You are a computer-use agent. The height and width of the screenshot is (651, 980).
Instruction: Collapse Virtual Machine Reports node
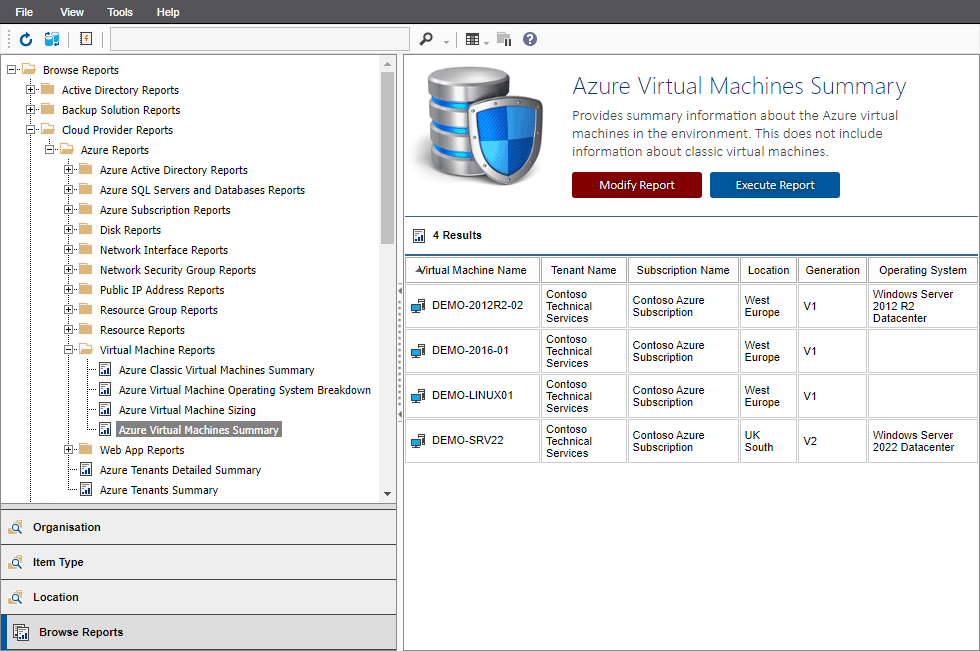pos(68,350)
